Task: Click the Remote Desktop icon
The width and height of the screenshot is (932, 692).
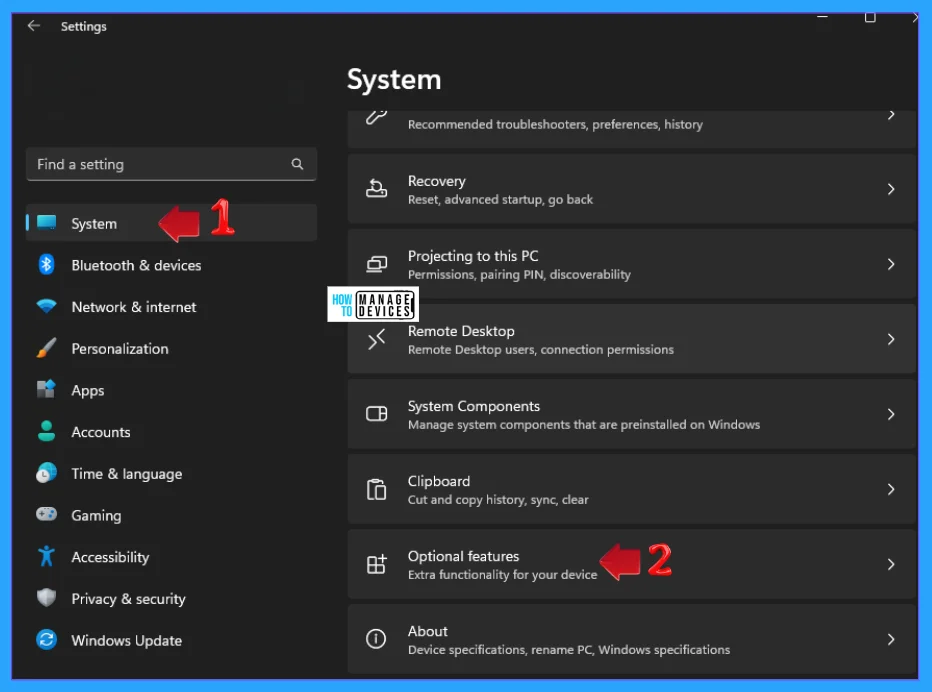Action: (x=376, y=339)
